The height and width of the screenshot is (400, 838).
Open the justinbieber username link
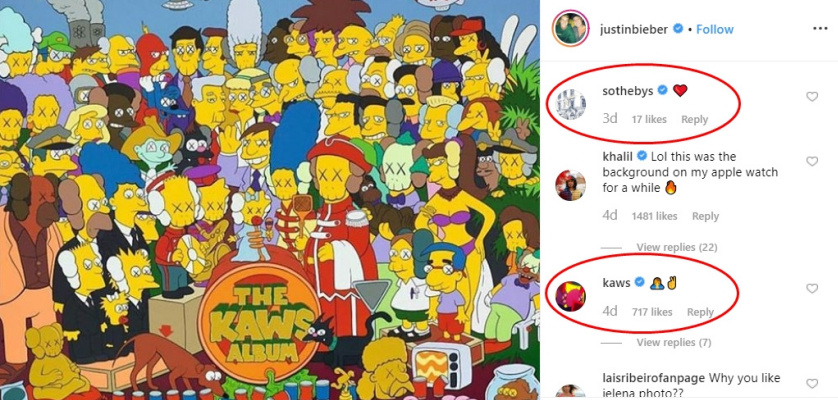634,29
